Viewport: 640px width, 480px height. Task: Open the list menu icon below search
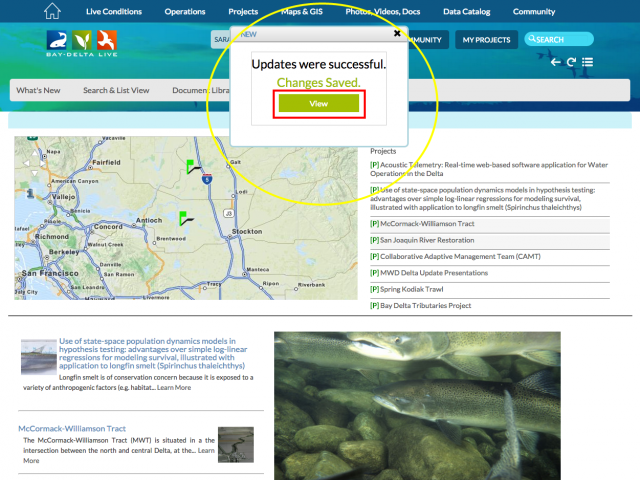point(587,62)
